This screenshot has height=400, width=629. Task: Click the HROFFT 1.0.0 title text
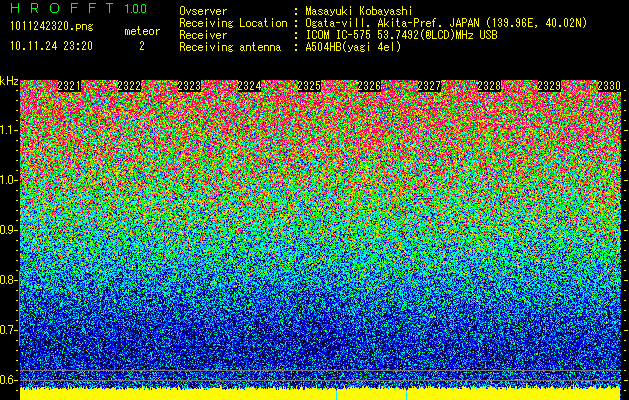click(x=79, y=8)
